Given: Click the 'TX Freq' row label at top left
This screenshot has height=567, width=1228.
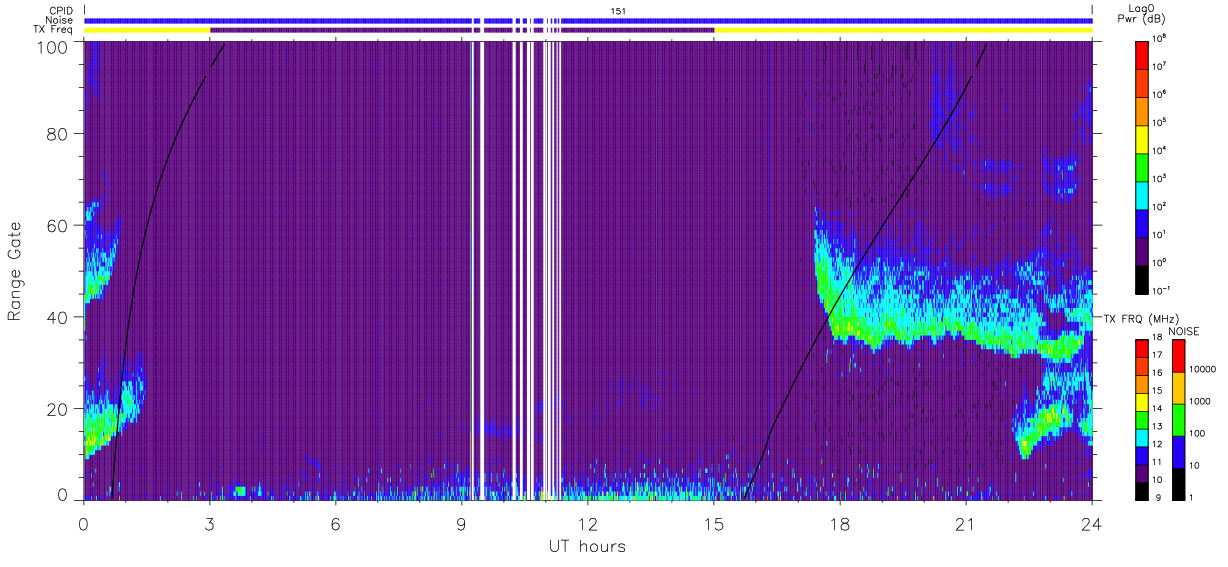Looking at the screenshot, I should [x=55, y=29].
